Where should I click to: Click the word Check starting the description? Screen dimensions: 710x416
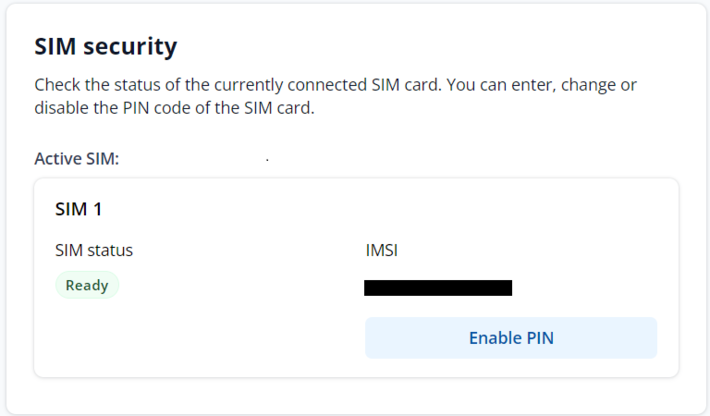pyautogui.click(x=57, y=86)
